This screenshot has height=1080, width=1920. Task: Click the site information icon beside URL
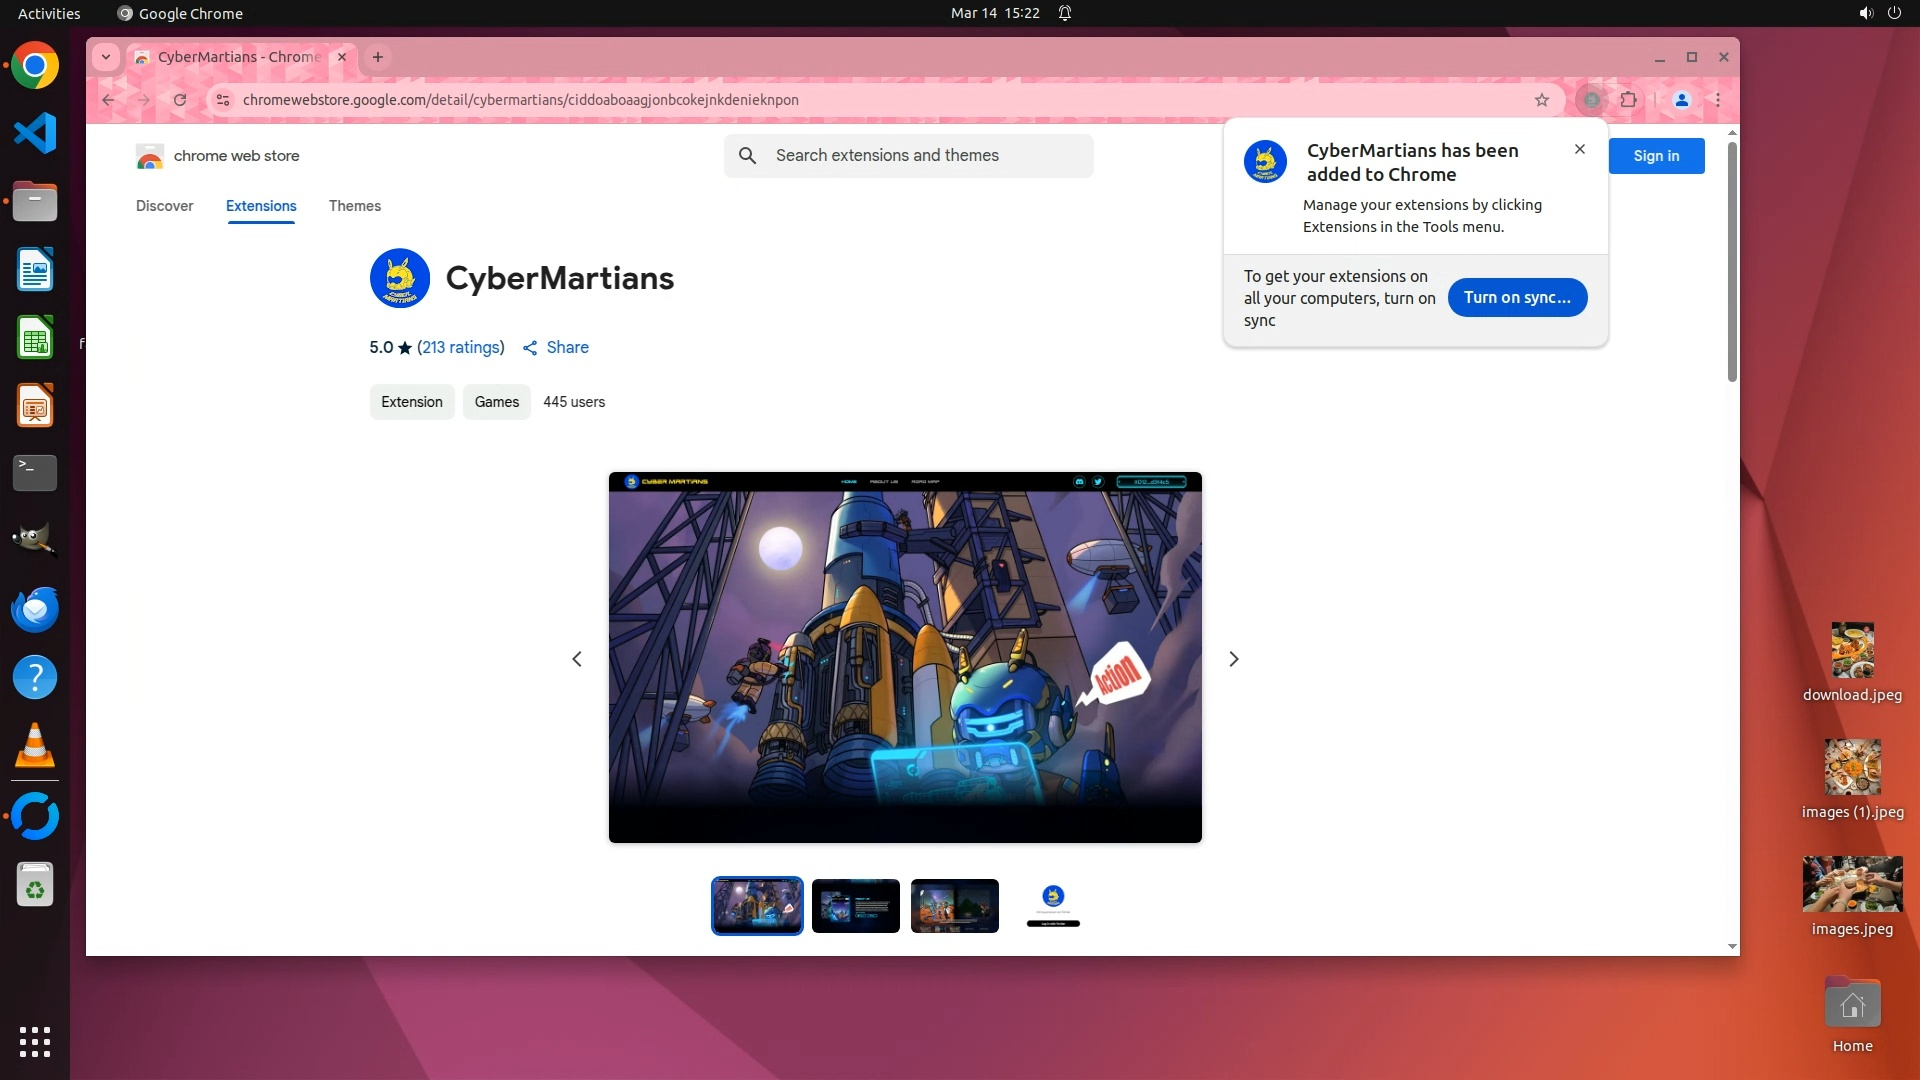tap(223, 100)
